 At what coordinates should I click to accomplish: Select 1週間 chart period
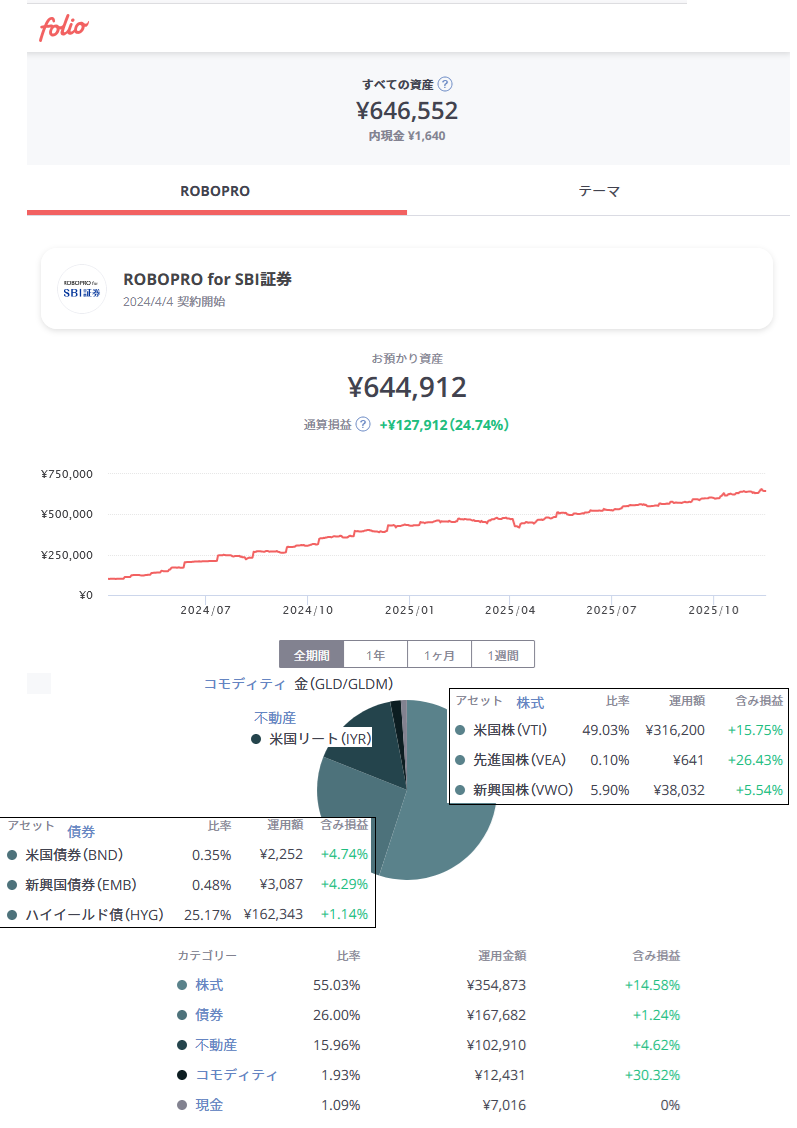tap(503, 655)
